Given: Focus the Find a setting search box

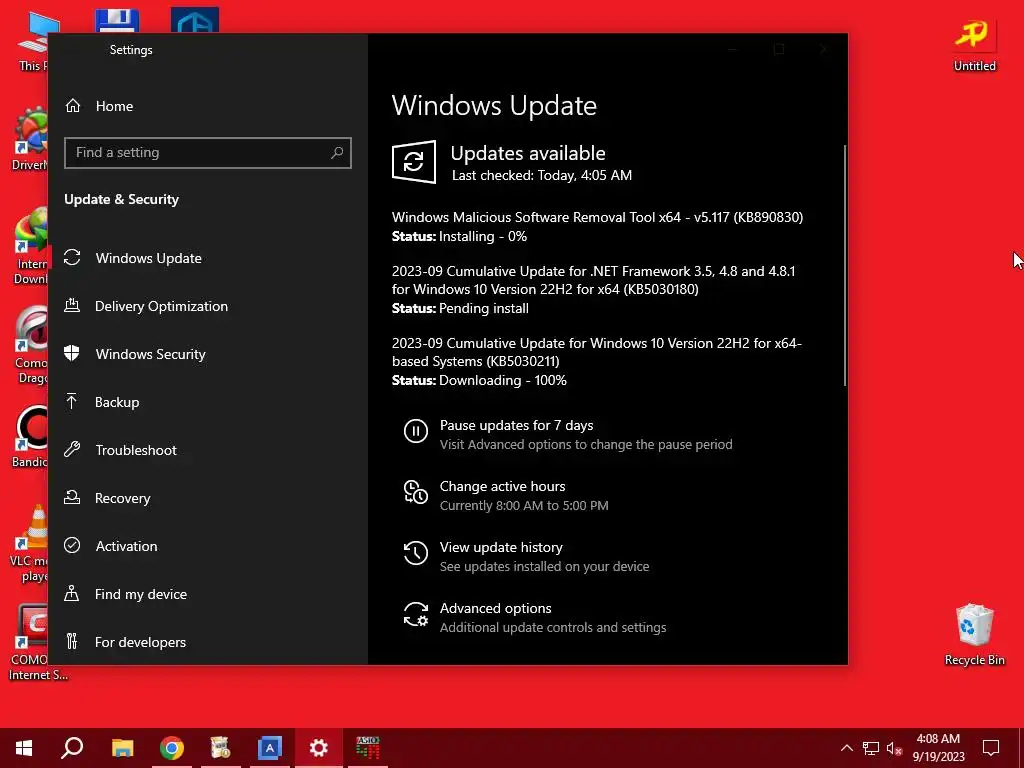Looking at the screenshot, I should pyautogui.click(x=208, y=153).
